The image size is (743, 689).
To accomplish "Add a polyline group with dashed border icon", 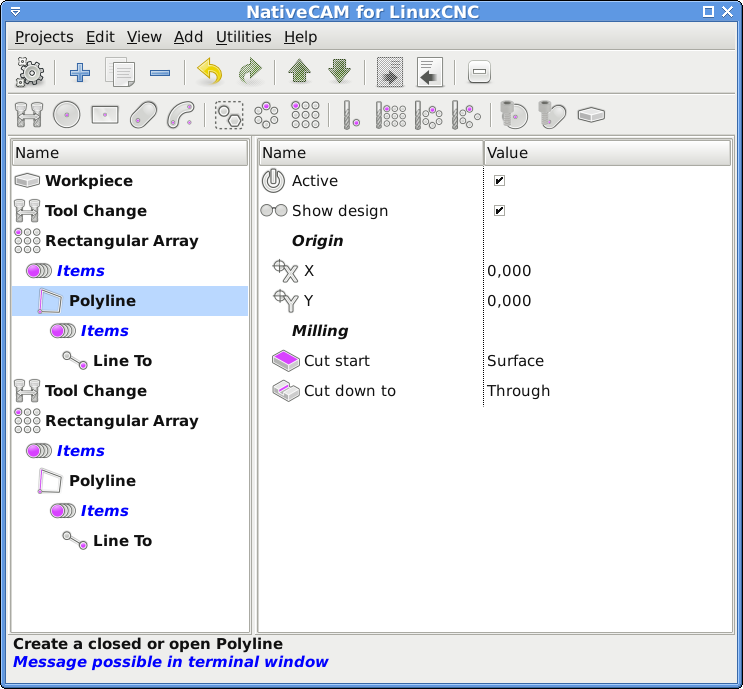I will pyautogui.click(x=229, y=115).
